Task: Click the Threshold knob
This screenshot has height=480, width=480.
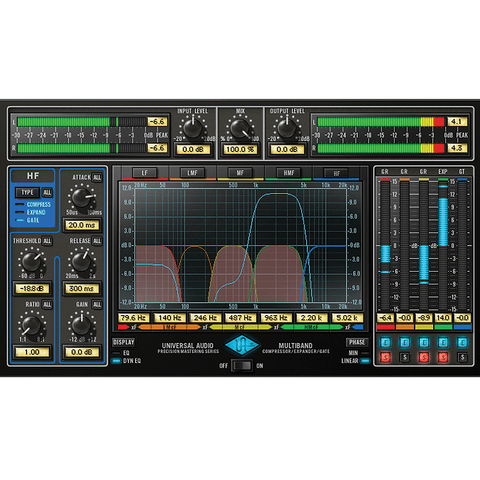Action: click(31, 261)
